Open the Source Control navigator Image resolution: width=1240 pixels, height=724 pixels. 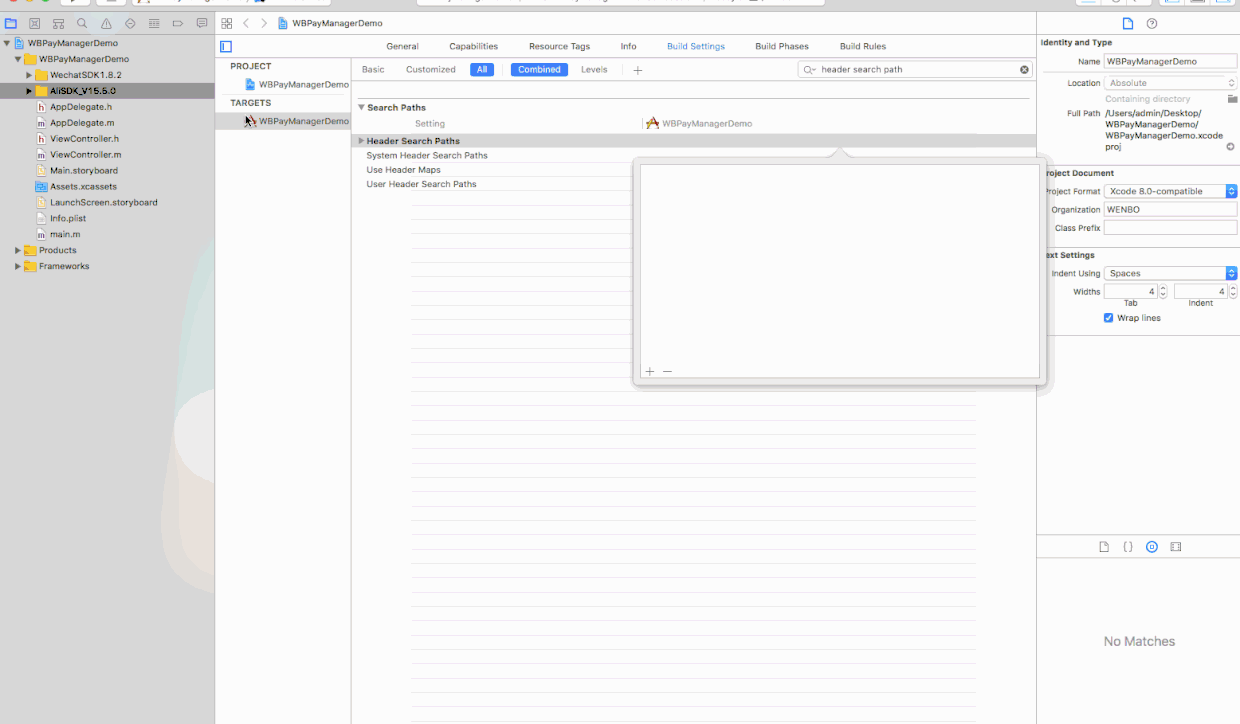[35, 22]
